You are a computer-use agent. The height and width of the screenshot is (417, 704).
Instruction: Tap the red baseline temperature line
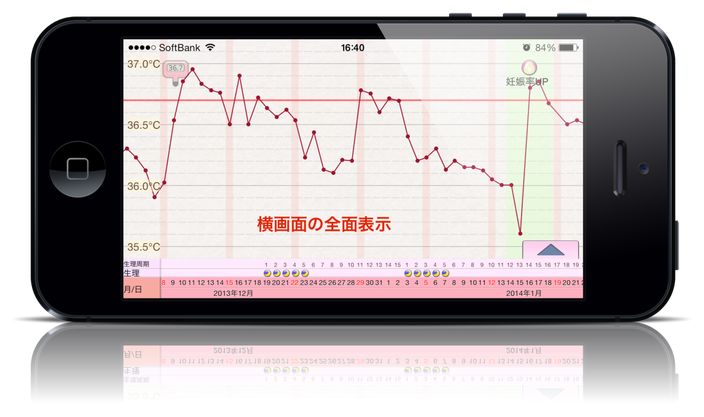(x=353, y=100)
